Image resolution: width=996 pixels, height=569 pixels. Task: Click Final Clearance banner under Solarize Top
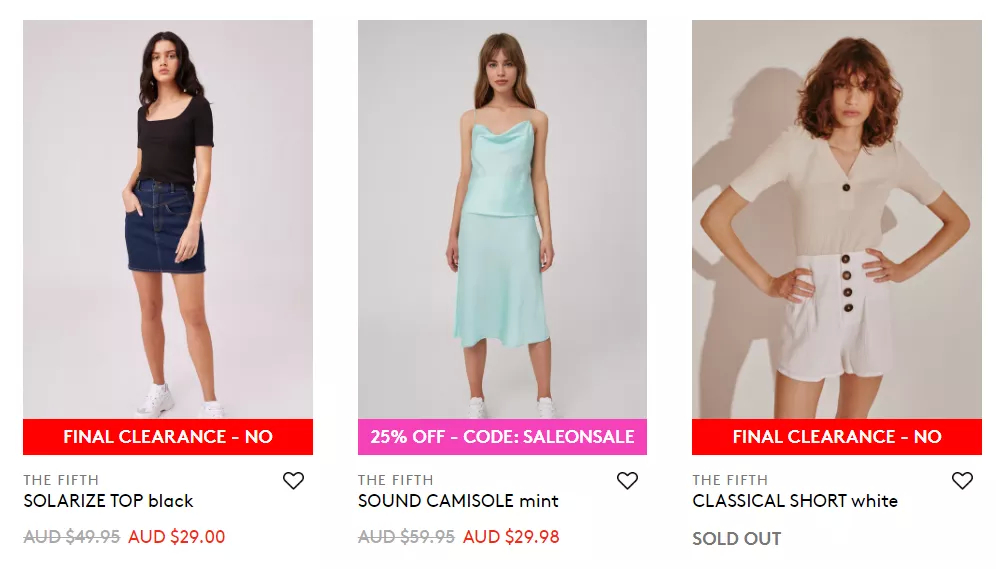pyautogui.click(x=168, y=437)
